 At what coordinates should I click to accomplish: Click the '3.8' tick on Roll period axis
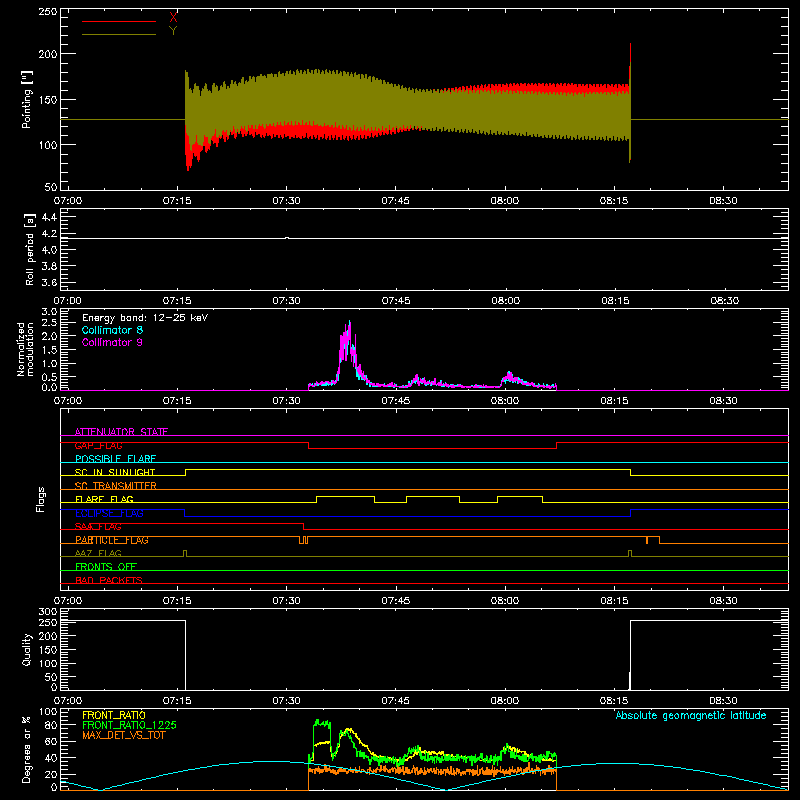[49, 266]
